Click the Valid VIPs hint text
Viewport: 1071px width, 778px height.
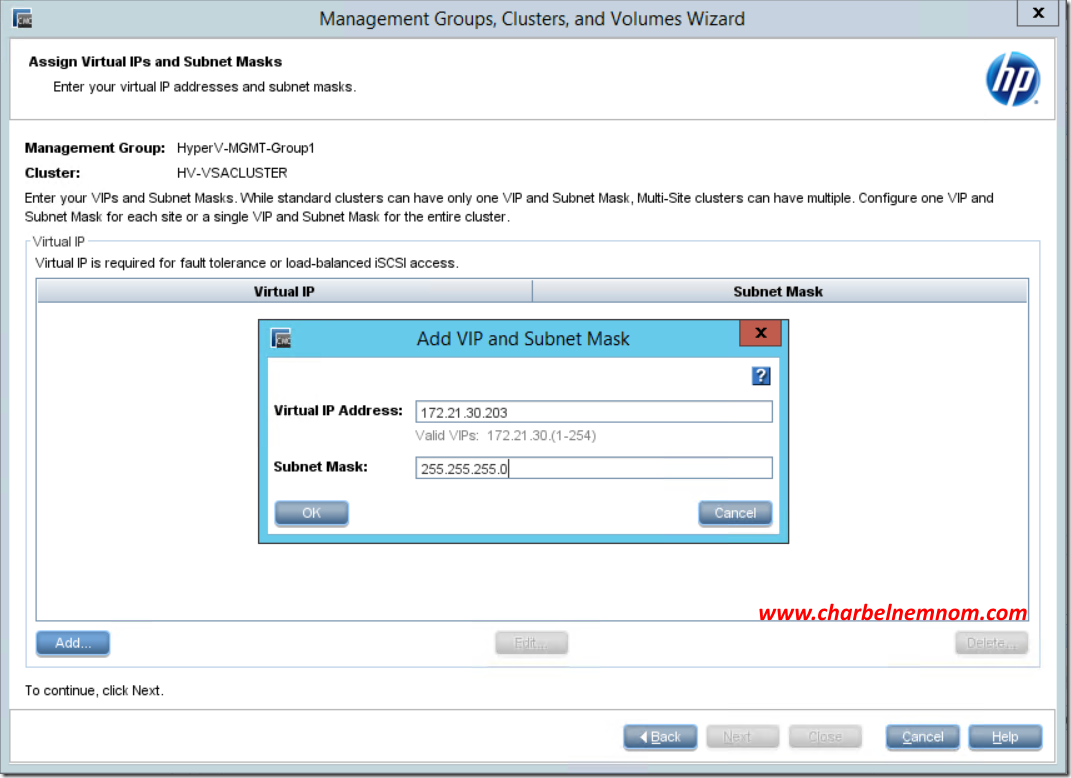[x=505, y=436]
